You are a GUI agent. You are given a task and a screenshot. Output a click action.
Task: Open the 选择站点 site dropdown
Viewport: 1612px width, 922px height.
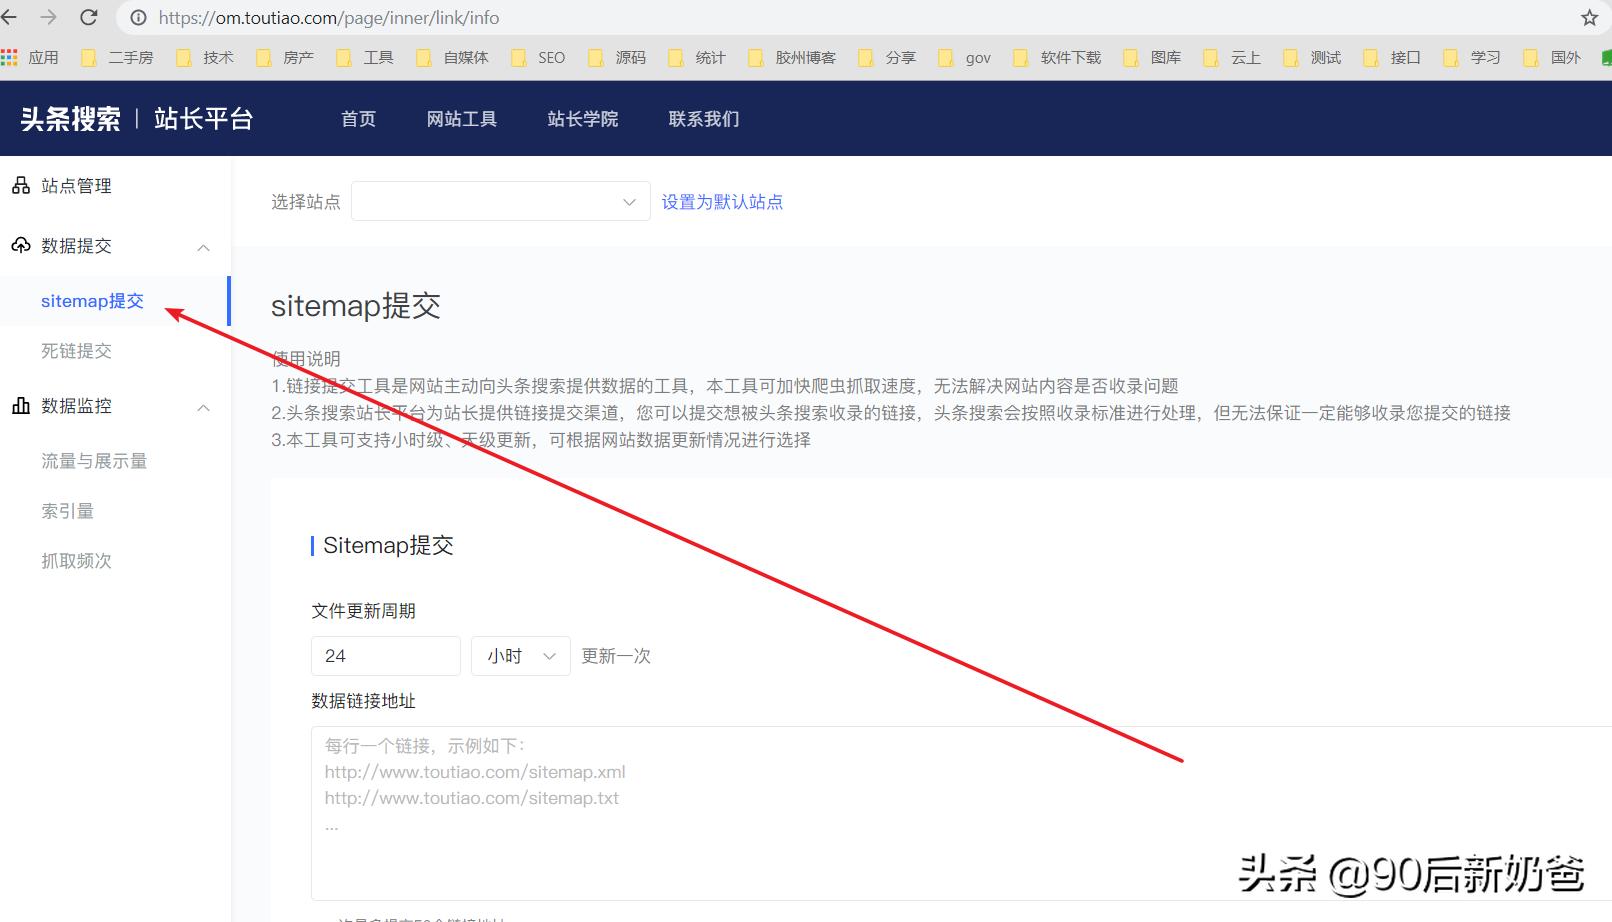[500, 201]
